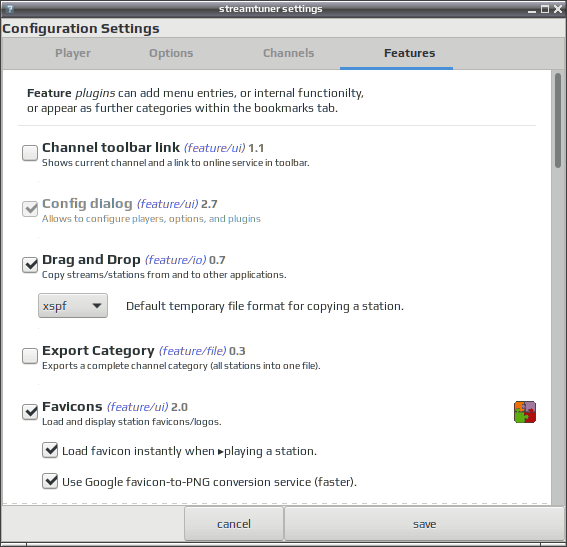
Task: Click 'Default temporary file format' description
Action: point(265,306)
